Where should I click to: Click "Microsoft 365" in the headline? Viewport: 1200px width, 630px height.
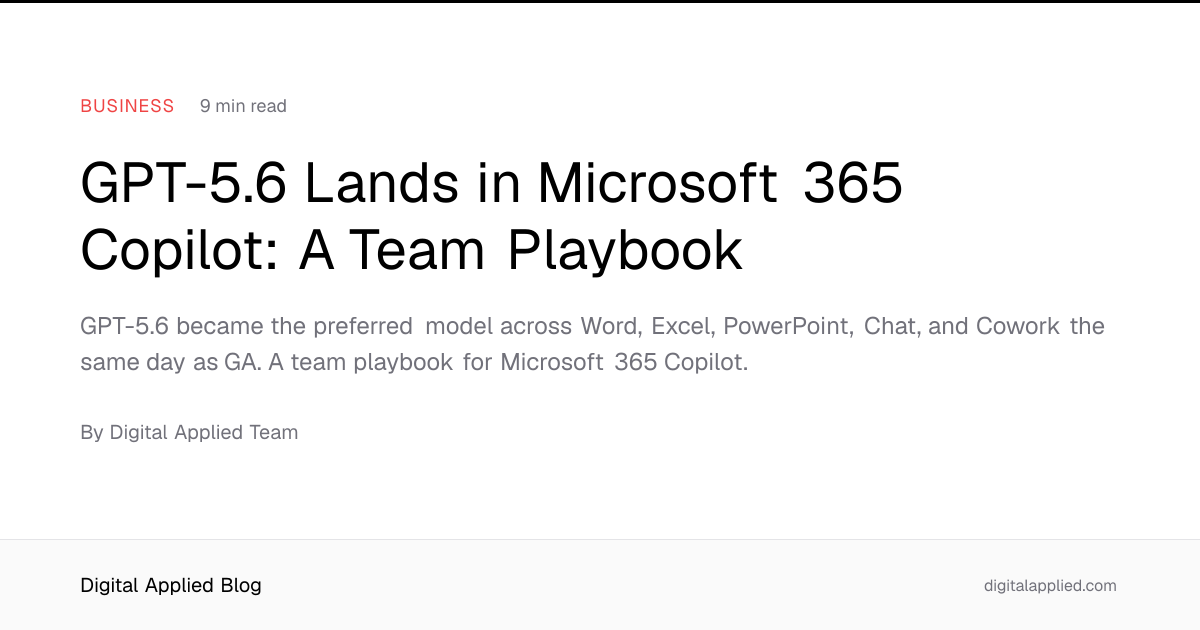[x=719, y=184]
